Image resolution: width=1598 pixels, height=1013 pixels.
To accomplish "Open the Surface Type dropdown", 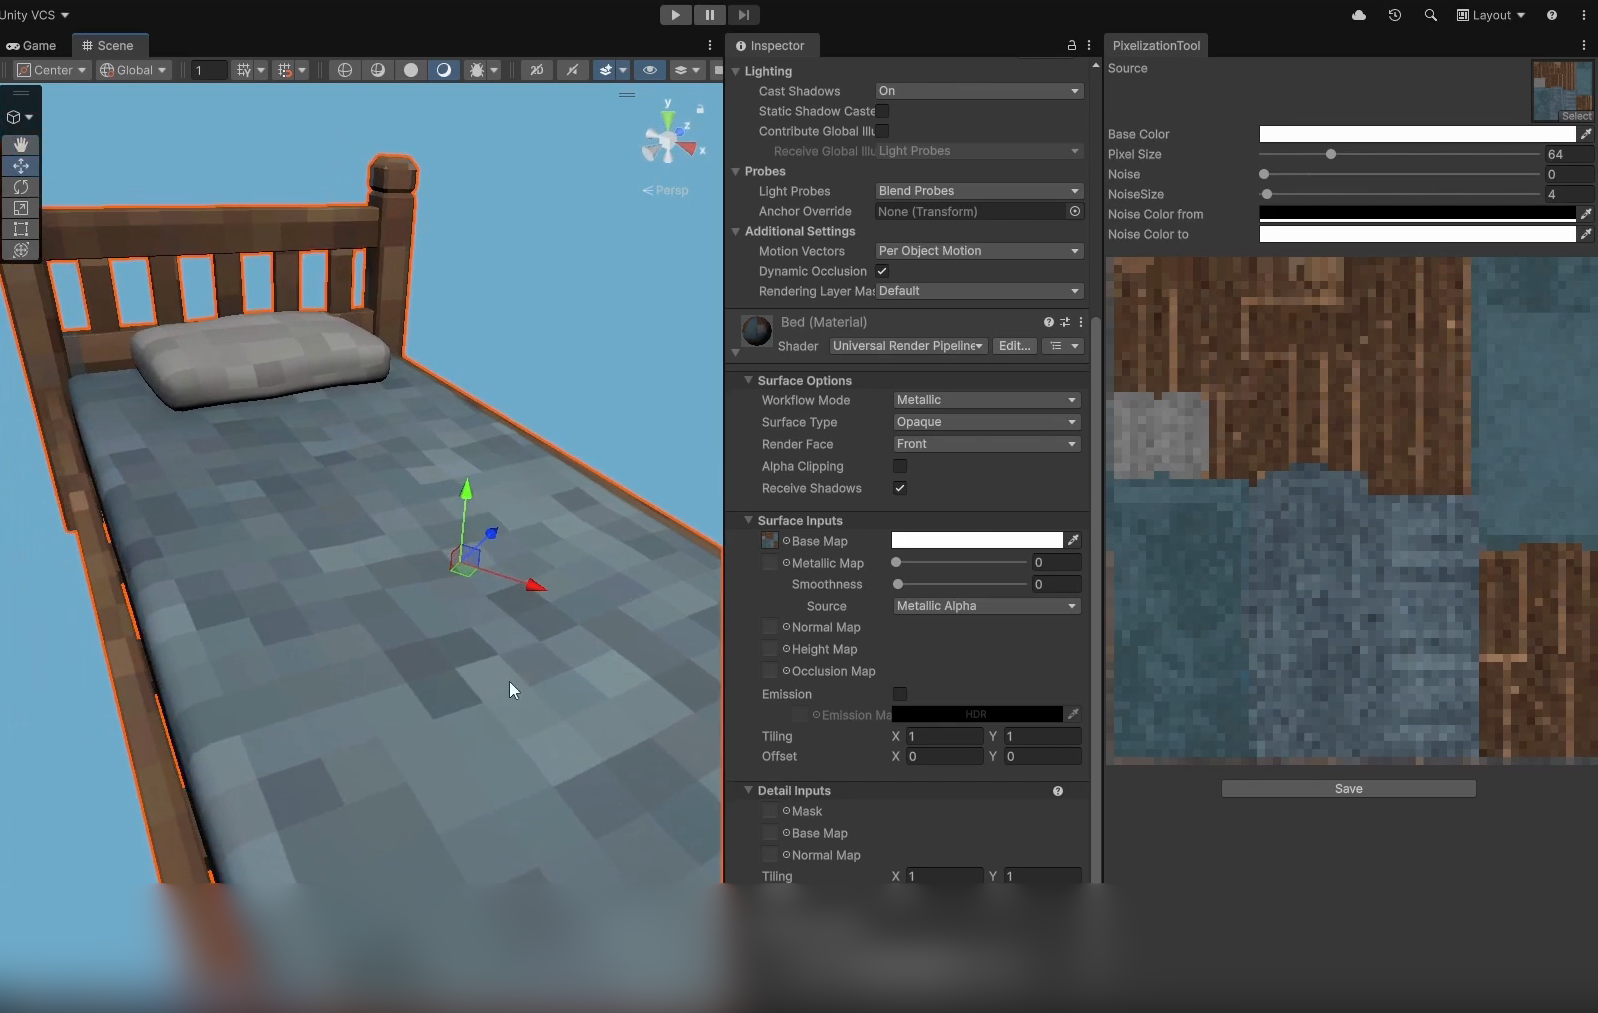I will click(x=986, y=422).
